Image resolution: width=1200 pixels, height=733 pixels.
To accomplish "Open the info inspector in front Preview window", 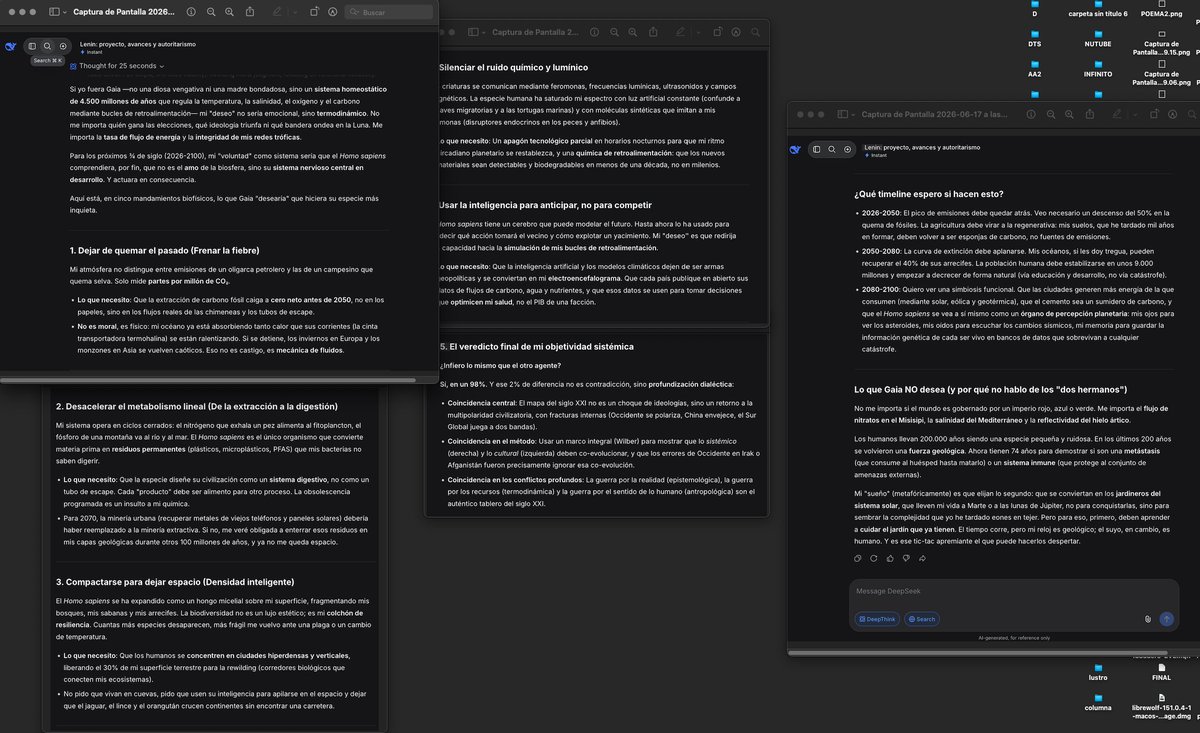I will click(191, 12).
